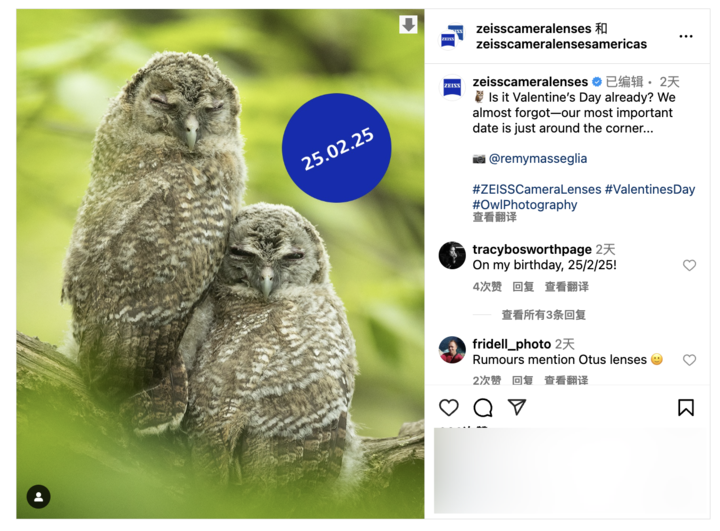Click the blue 25.02.25 circle on photo
720x531 pixels.
tap(337, 148)
